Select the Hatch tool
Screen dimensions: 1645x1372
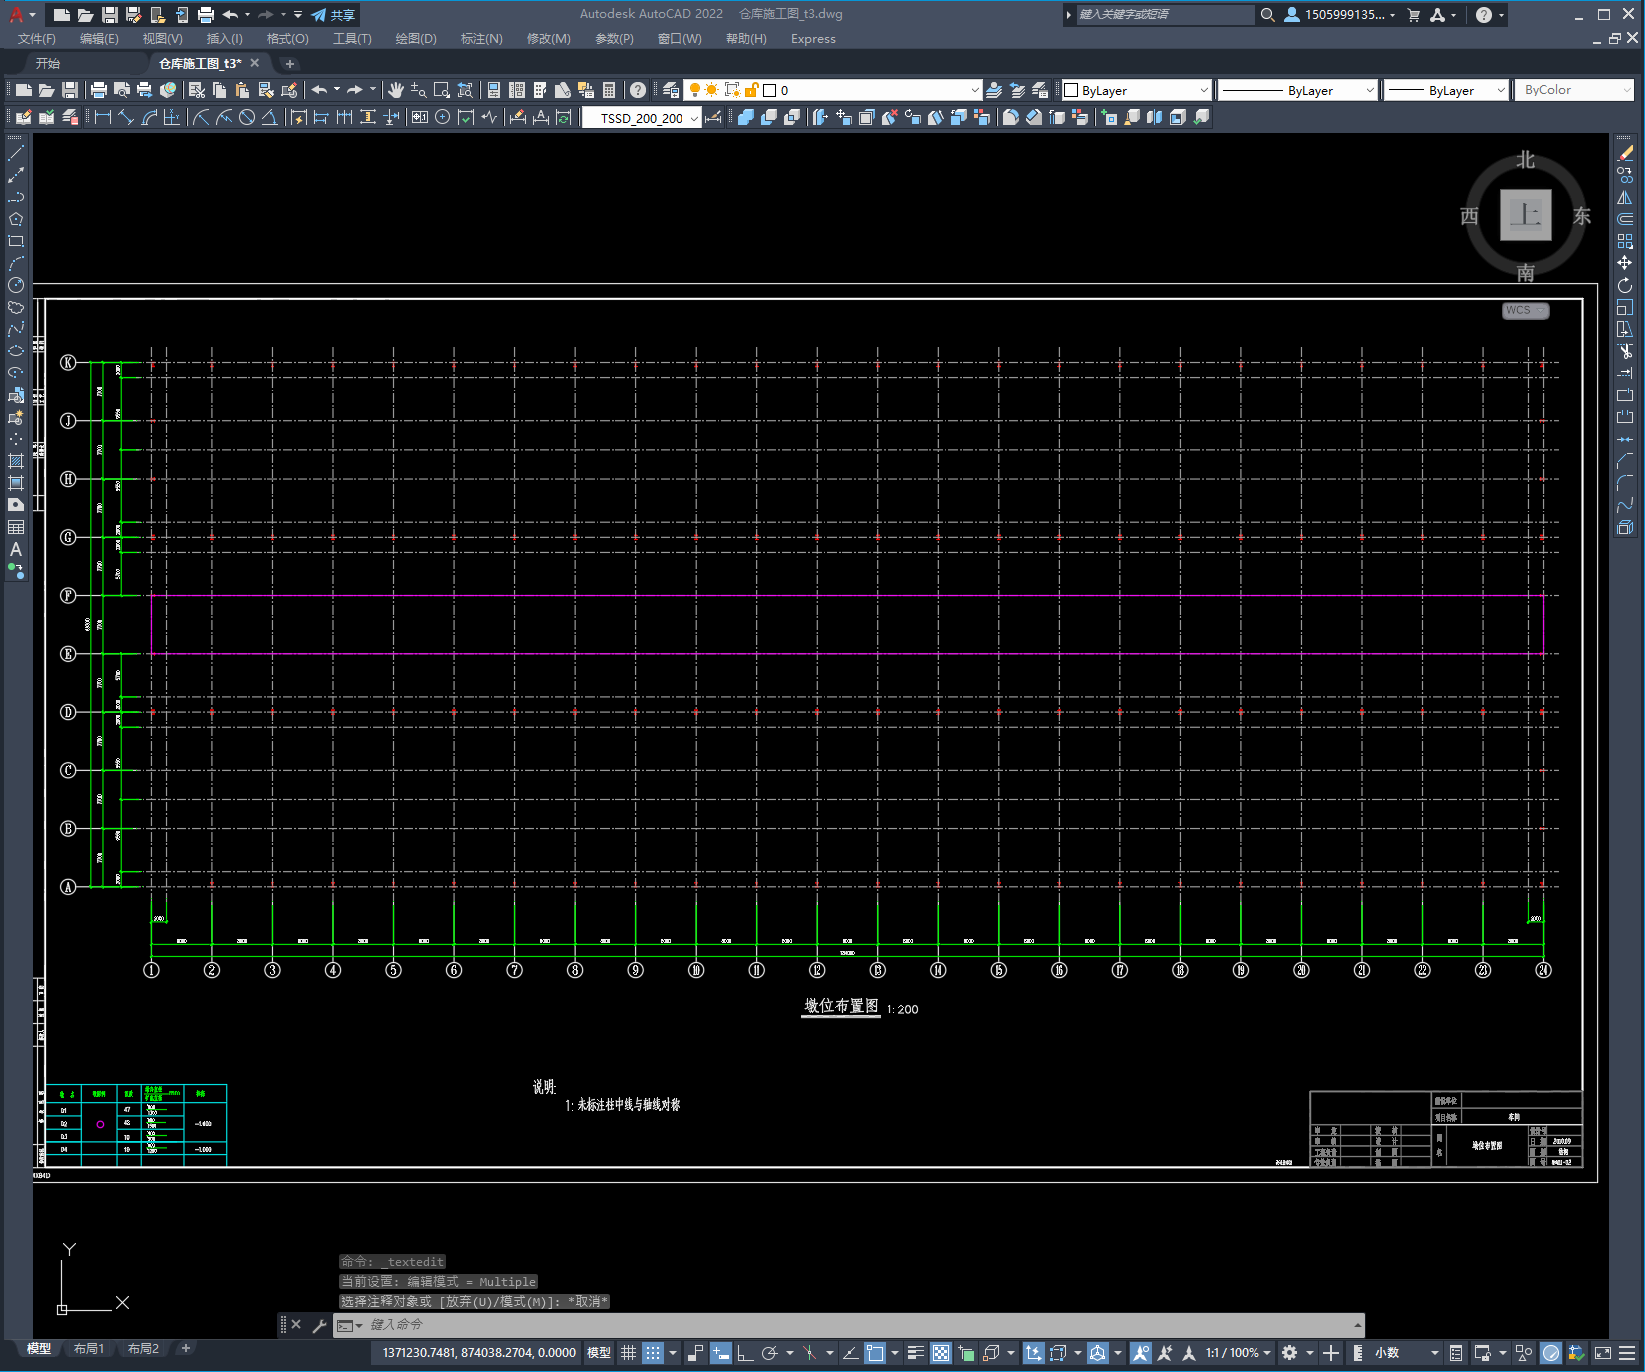[16, 461]
